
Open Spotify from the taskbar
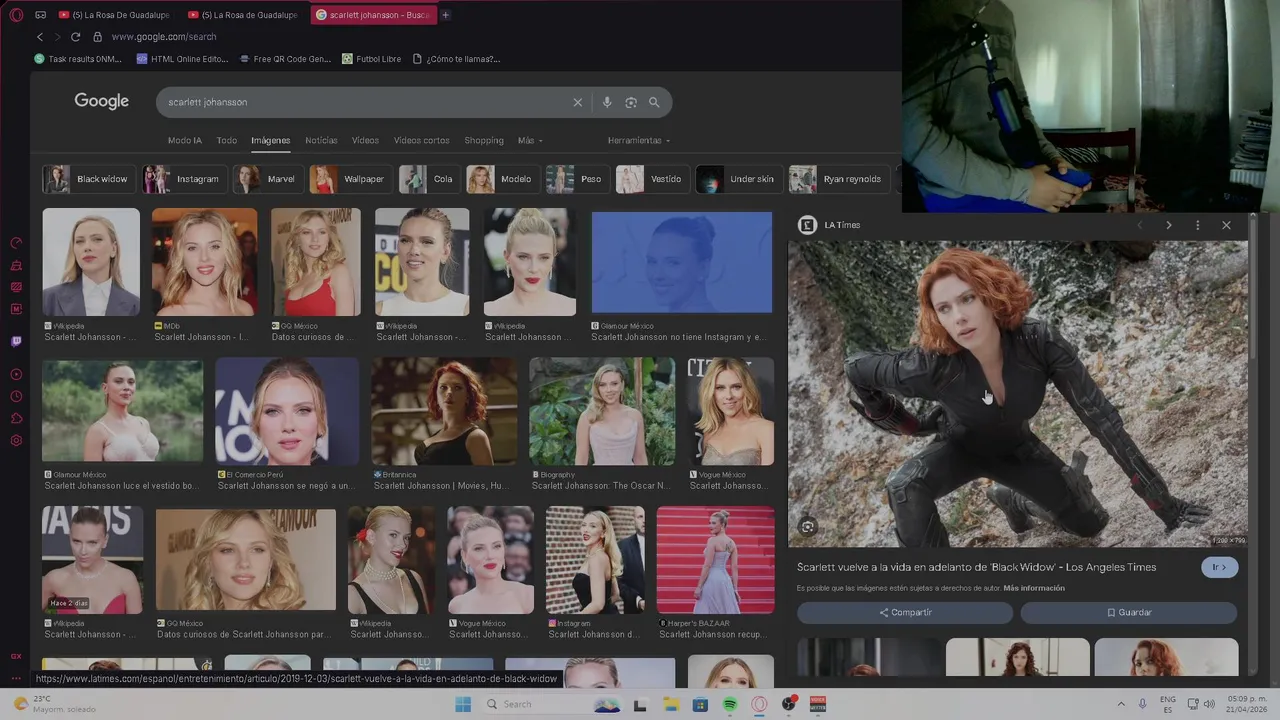[730, 704]
